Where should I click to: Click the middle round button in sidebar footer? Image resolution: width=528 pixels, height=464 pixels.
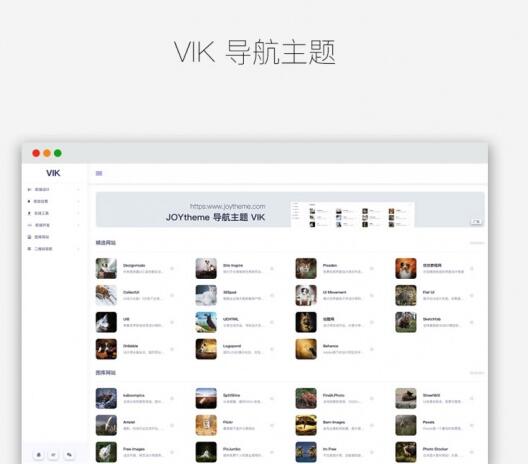click(x=54, y=455)
